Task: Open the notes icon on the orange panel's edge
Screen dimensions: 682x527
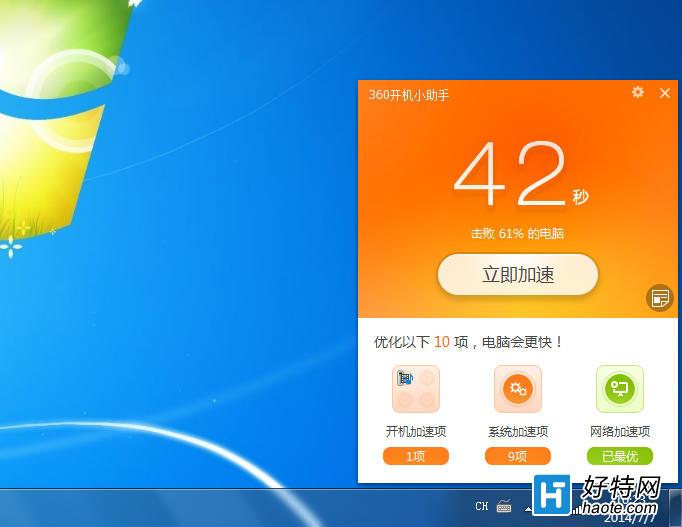Action: pyautogui.click(x=659, y=298)
